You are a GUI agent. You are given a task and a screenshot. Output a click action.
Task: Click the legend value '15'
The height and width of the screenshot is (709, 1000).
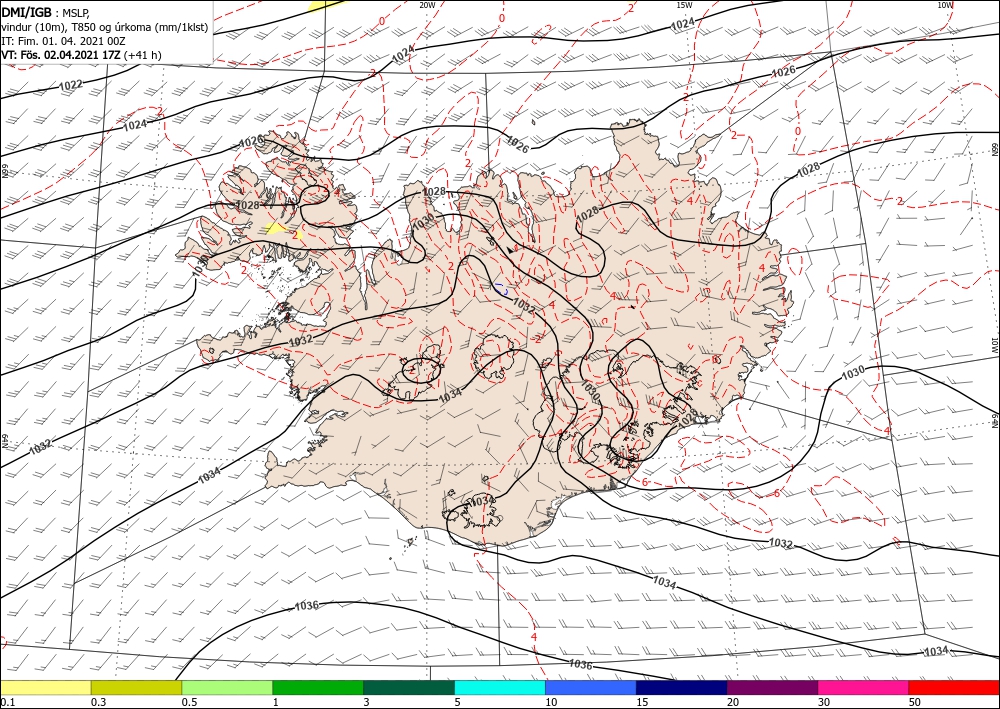coord(642,702)
